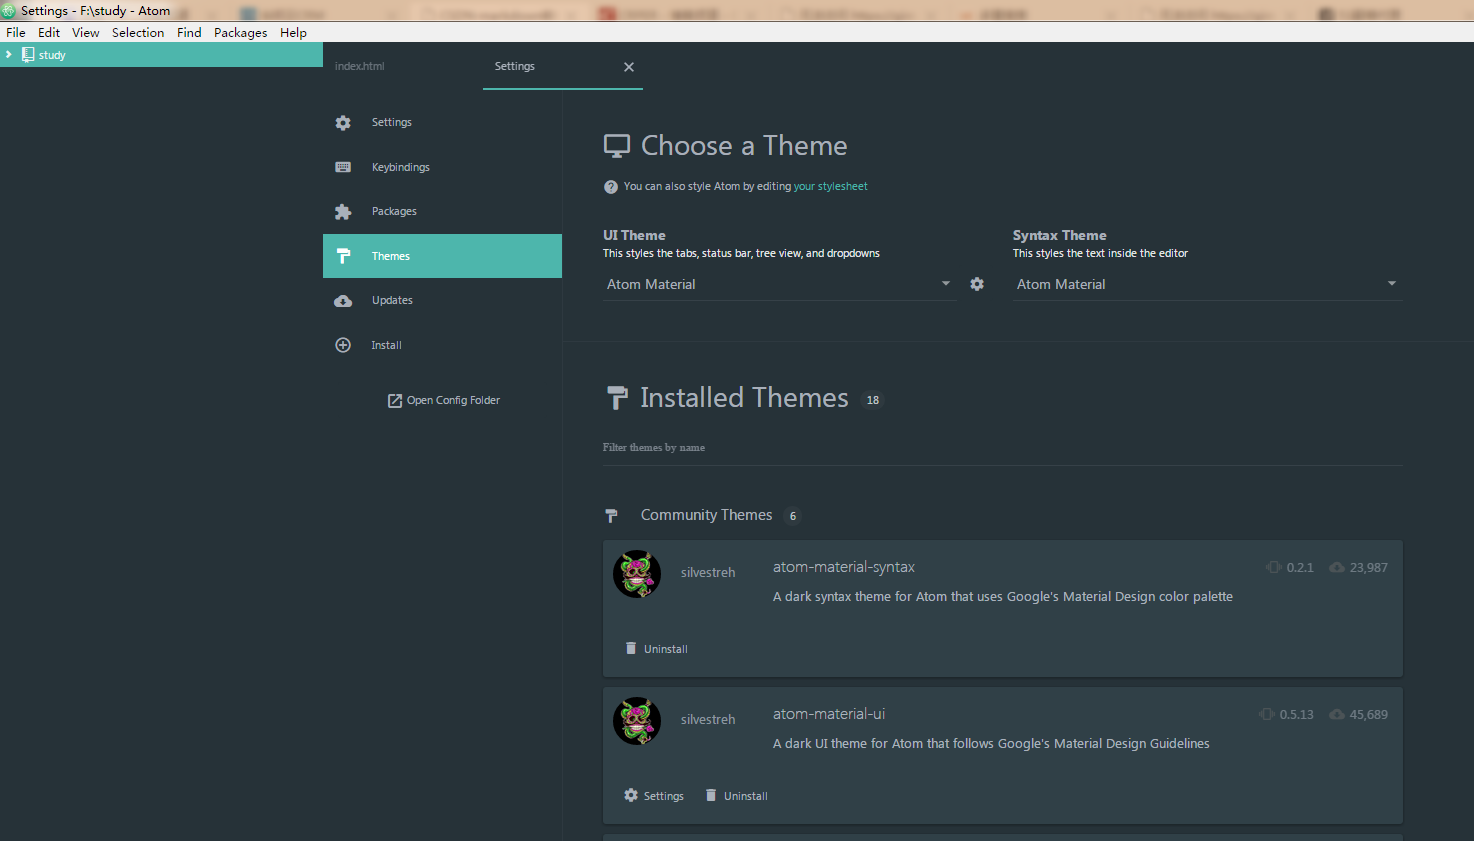Open the Syntax Theme dropdown
Viewport: 1474px width, 841px height.
(1206, 285)
